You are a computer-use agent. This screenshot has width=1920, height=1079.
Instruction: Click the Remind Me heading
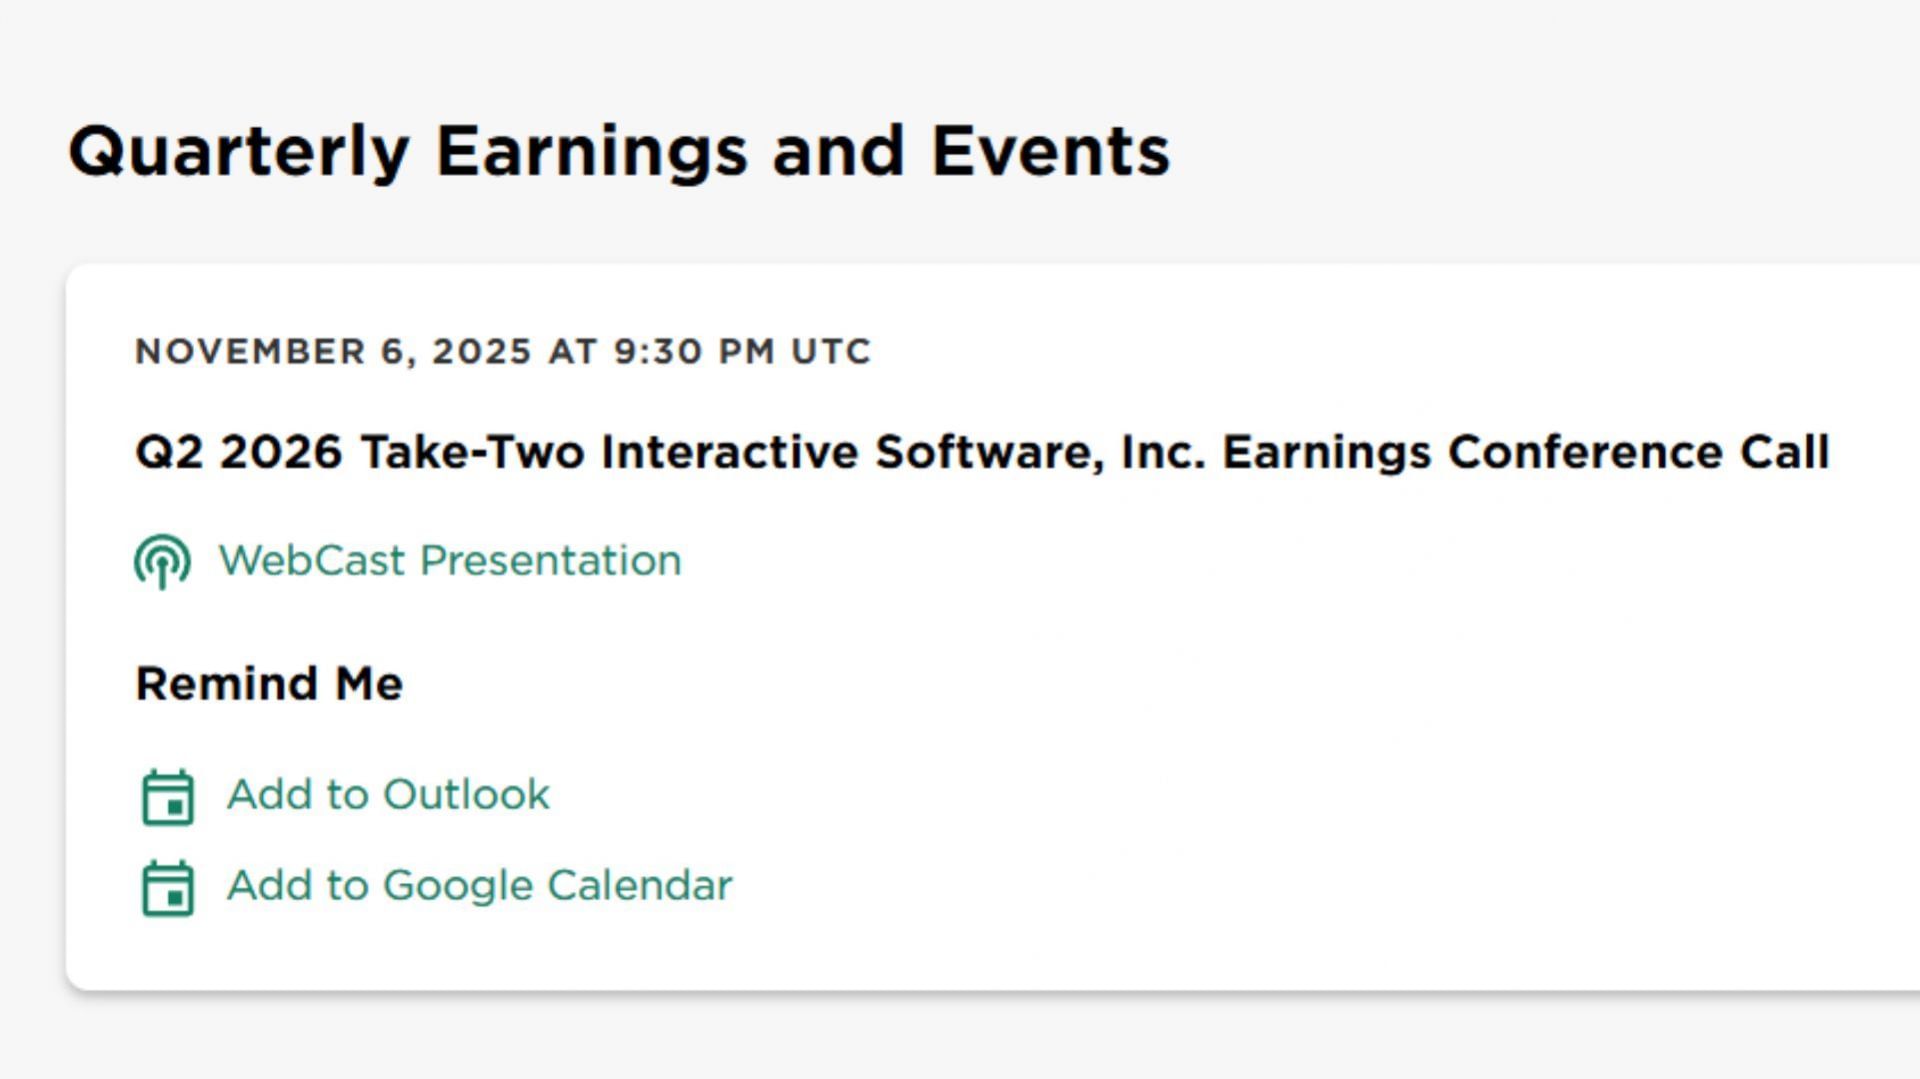(x=269, y=684)
